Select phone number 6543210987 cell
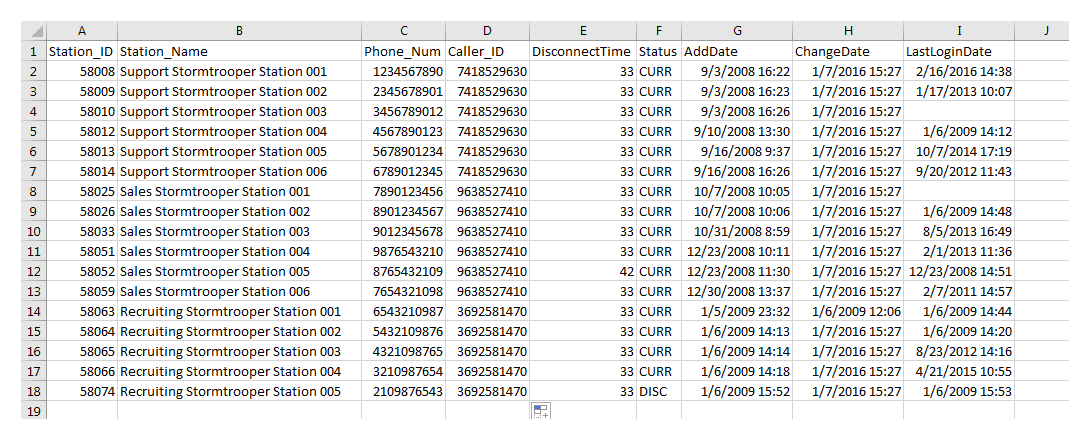The image size is (1084, 436). (403, 312)
